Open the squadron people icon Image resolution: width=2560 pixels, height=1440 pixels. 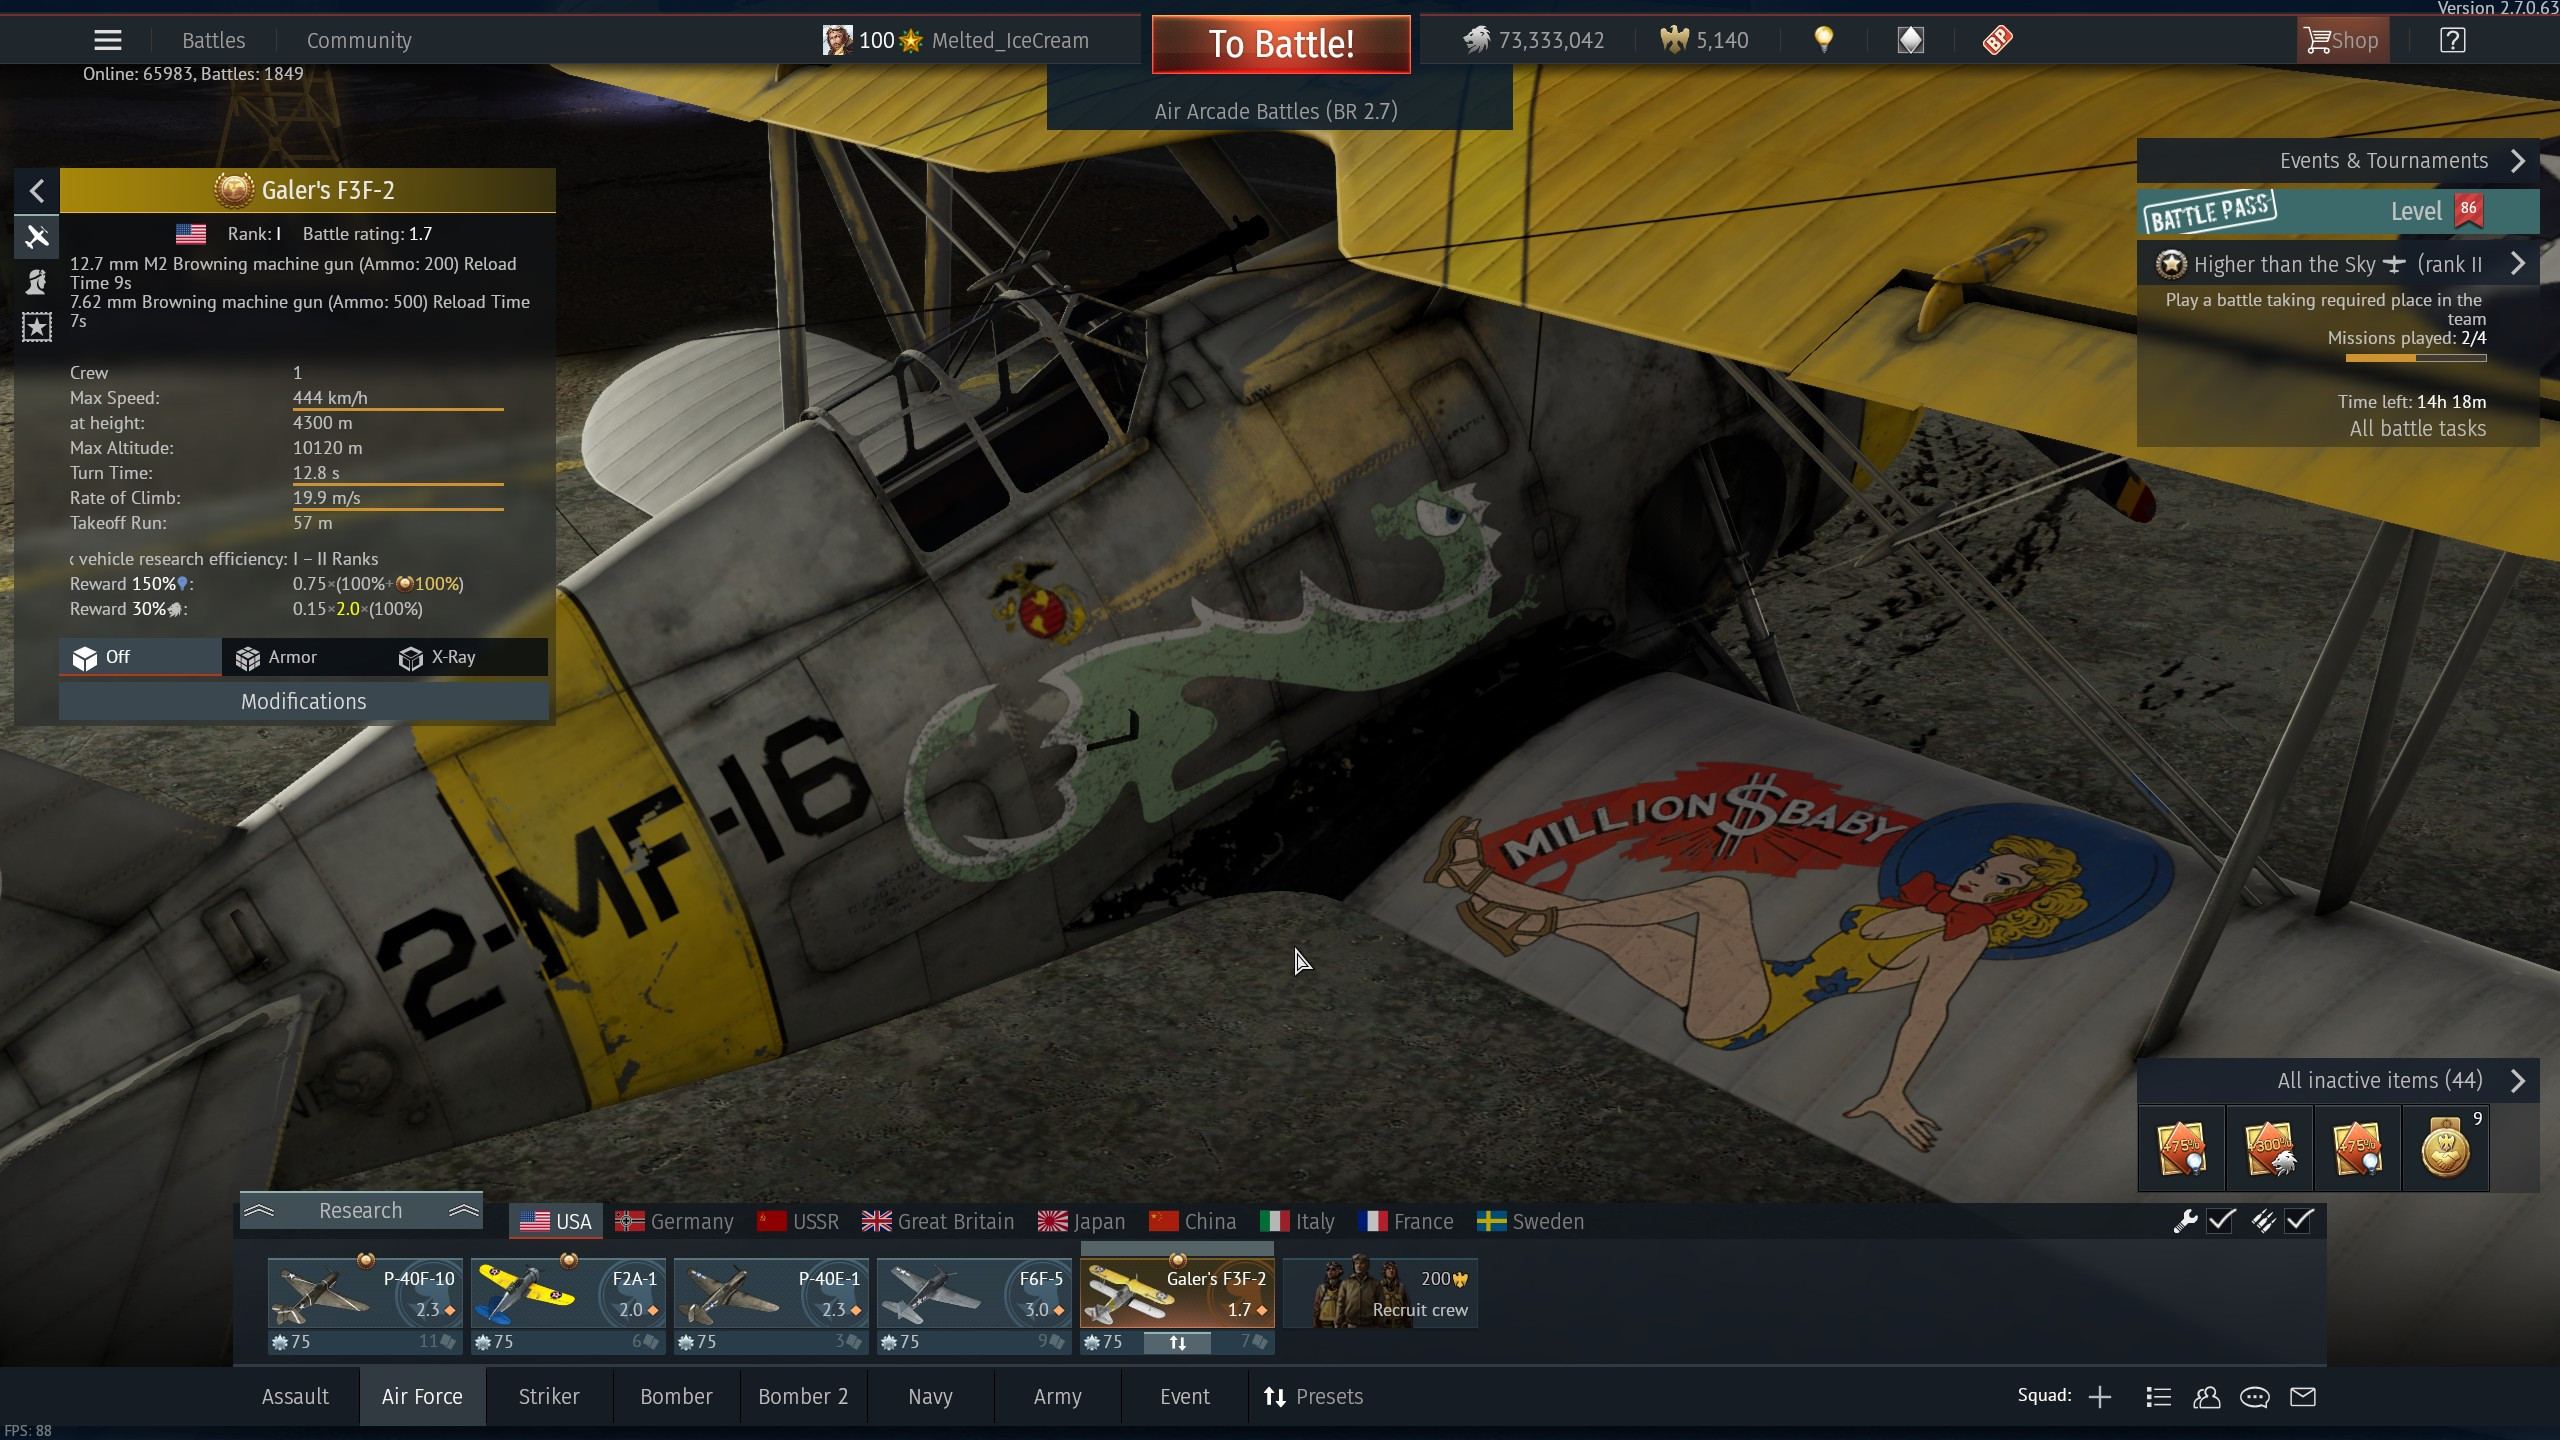click(2206, 1397)
